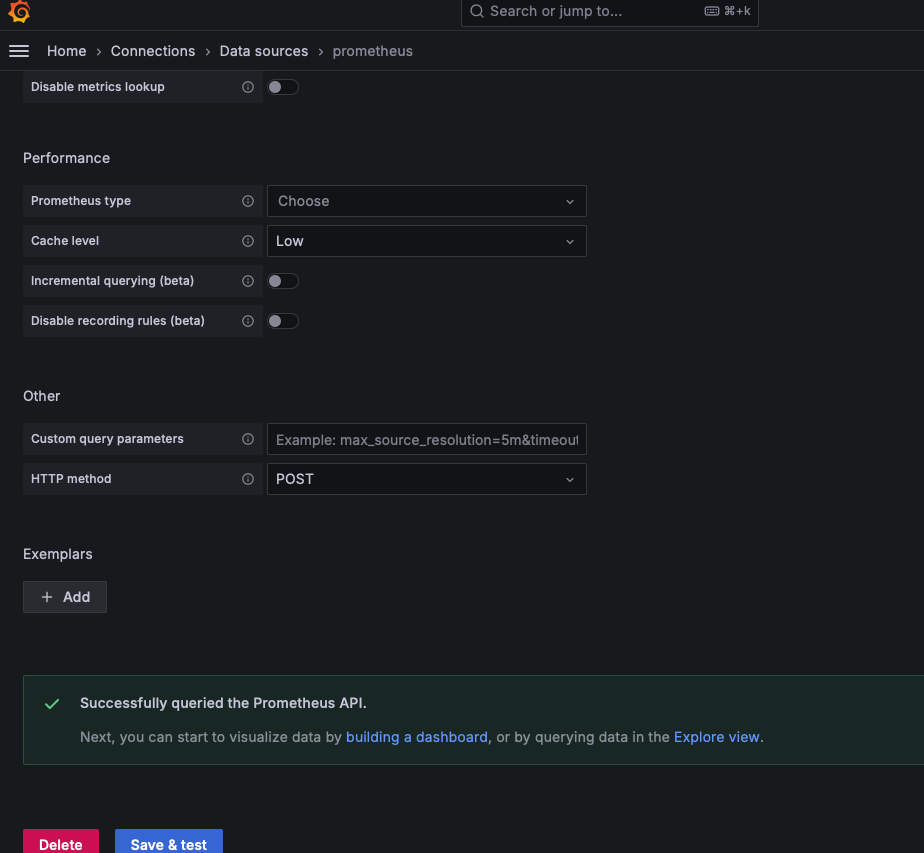
Task: Click the green success checkmark icon
Action: [52, 704]
